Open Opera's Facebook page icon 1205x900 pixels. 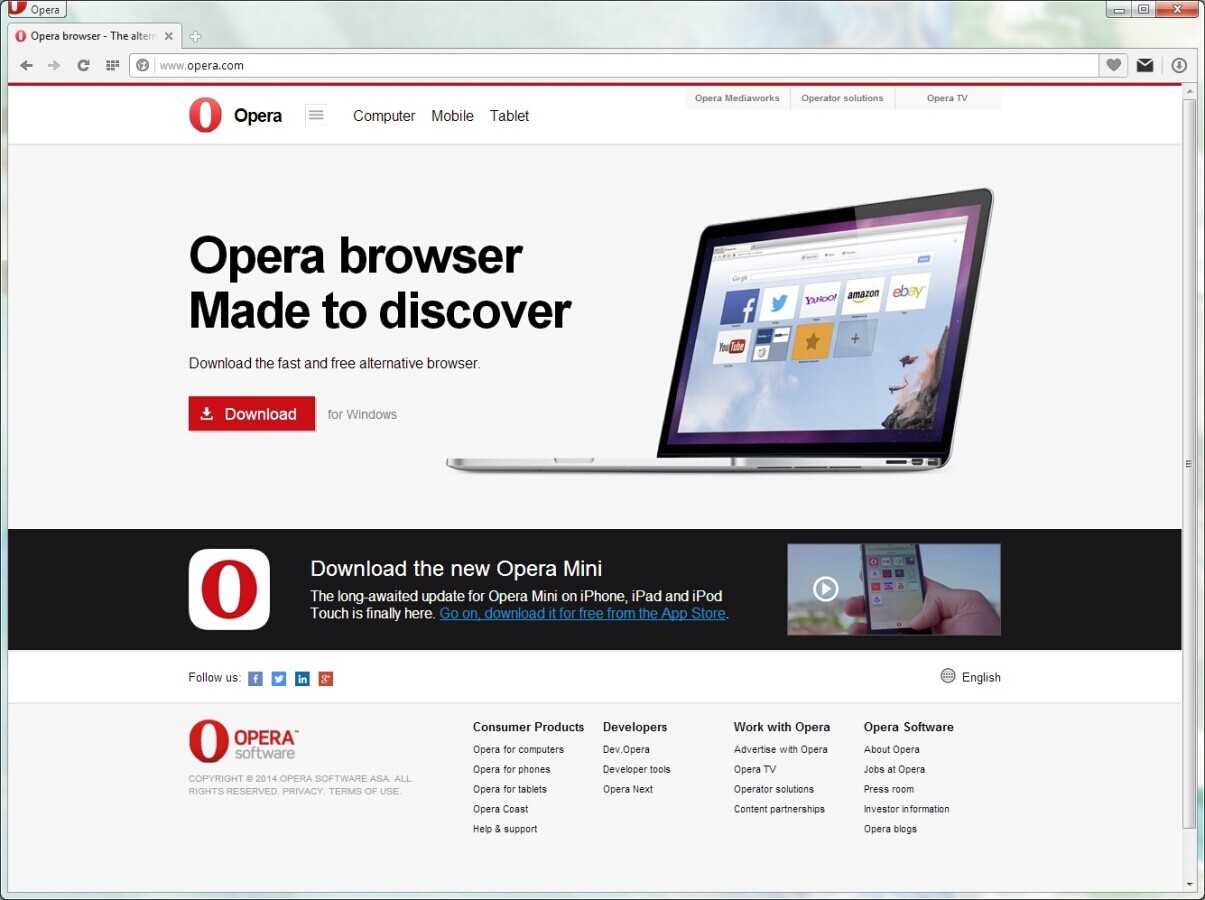254,678
